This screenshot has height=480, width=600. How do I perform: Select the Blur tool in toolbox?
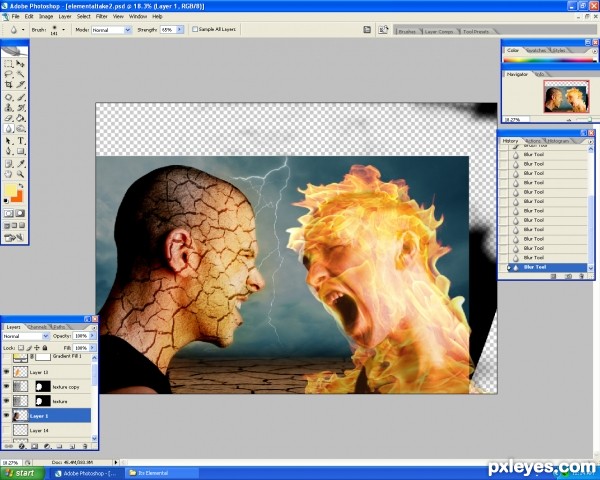click(x=9, y=129)
